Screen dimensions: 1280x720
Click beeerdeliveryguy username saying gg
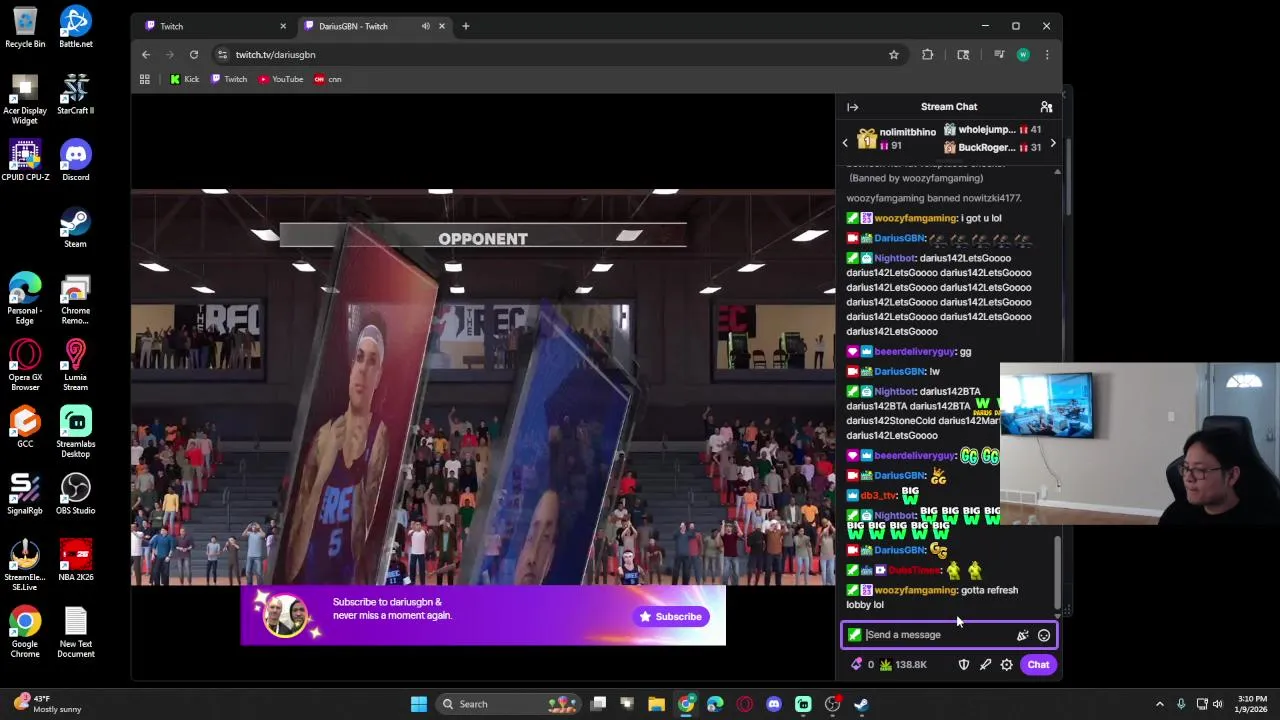pos(914,352)
